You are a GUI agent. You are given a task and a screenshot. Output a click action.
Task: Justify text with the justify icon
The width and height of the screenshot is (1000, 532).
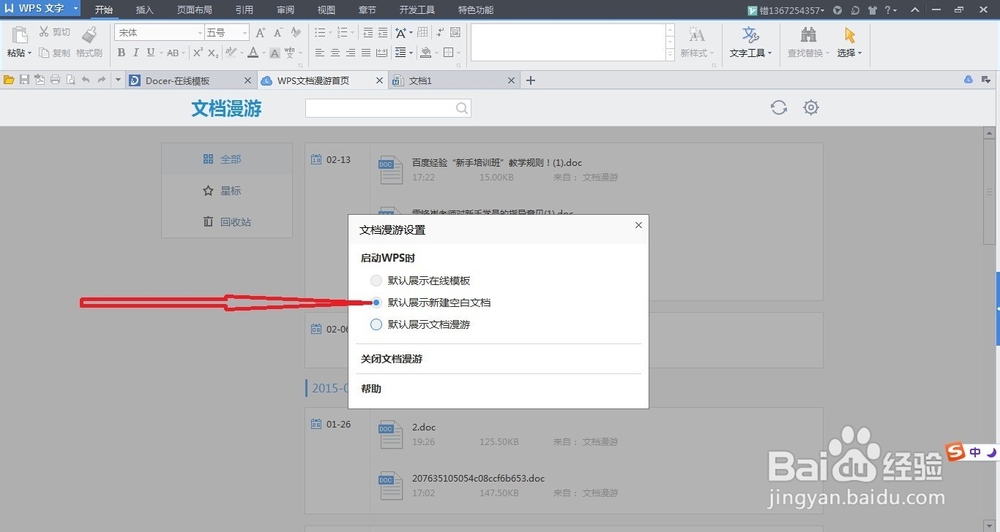click(x=366, y=53)
